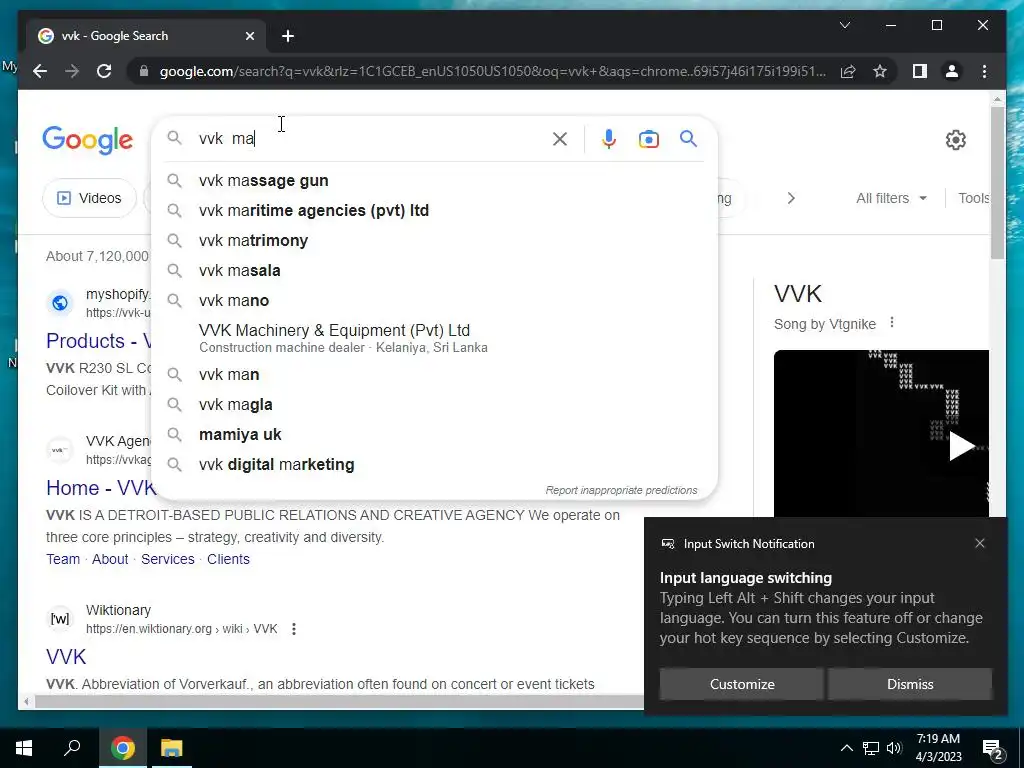The image size is (1024, 768).
Task: Choose suggestion vvk mano
Action: click(434, 301)
